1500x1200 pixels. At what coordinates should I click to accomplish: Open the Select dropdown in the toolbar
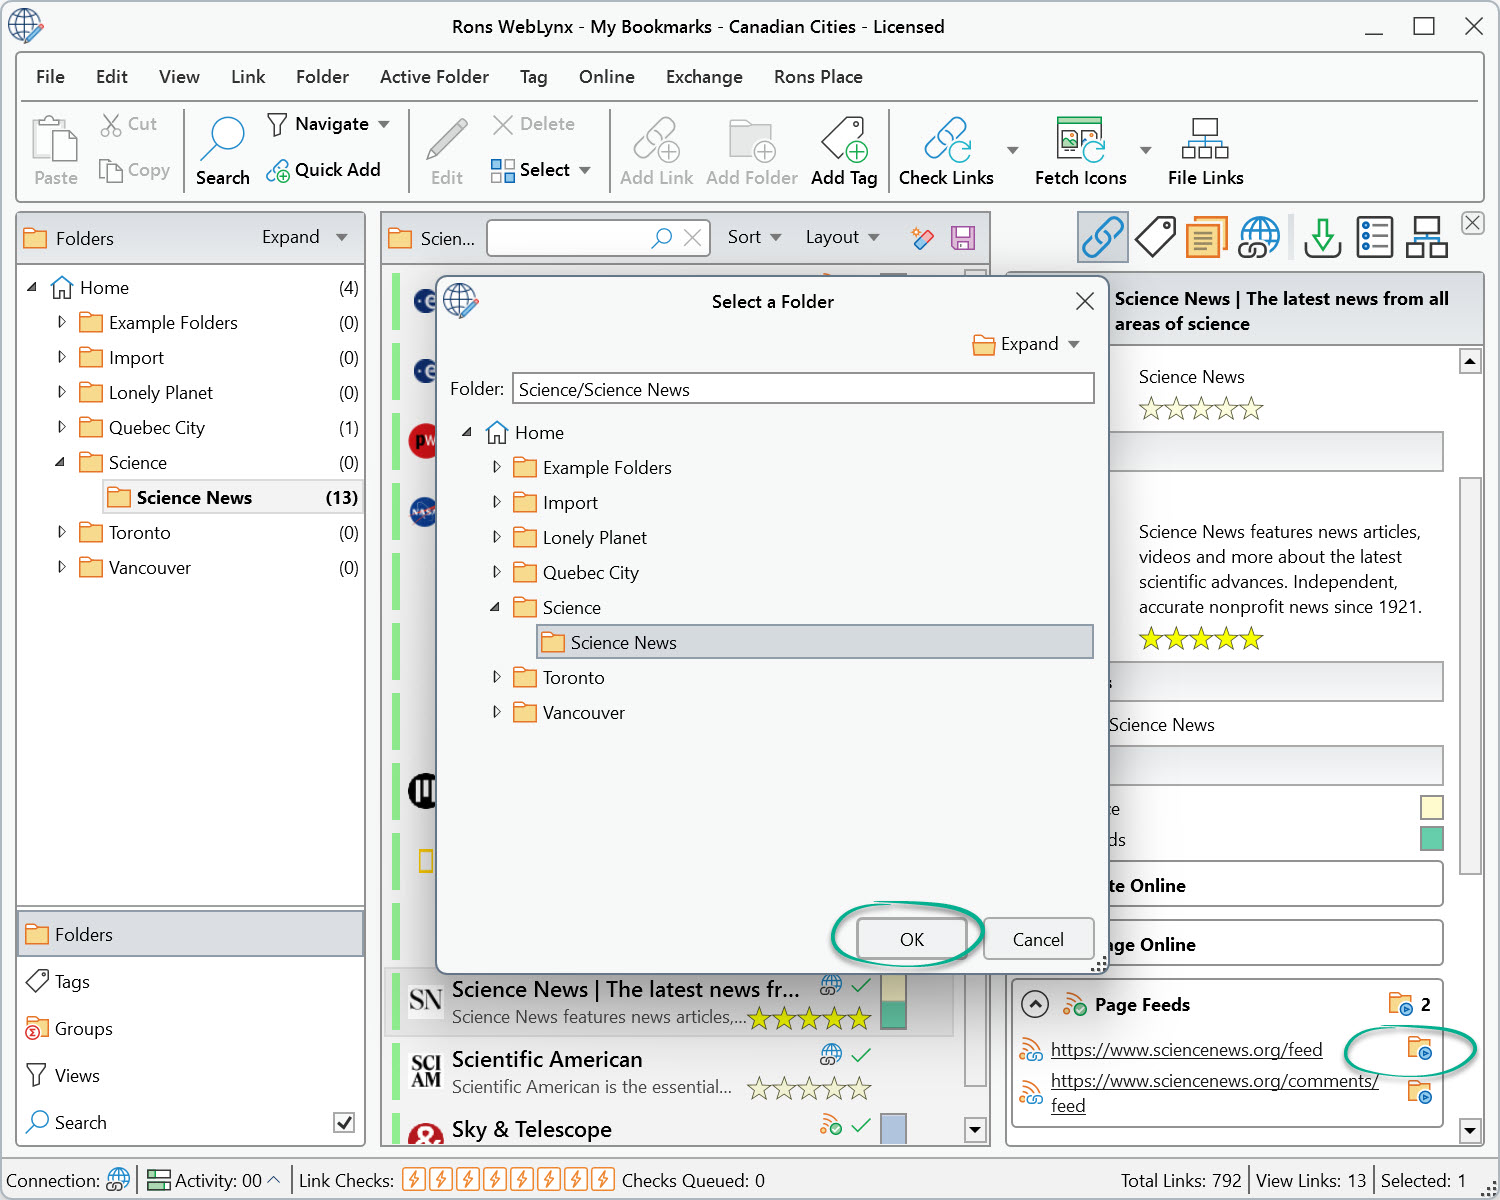[x=541, y=170]
